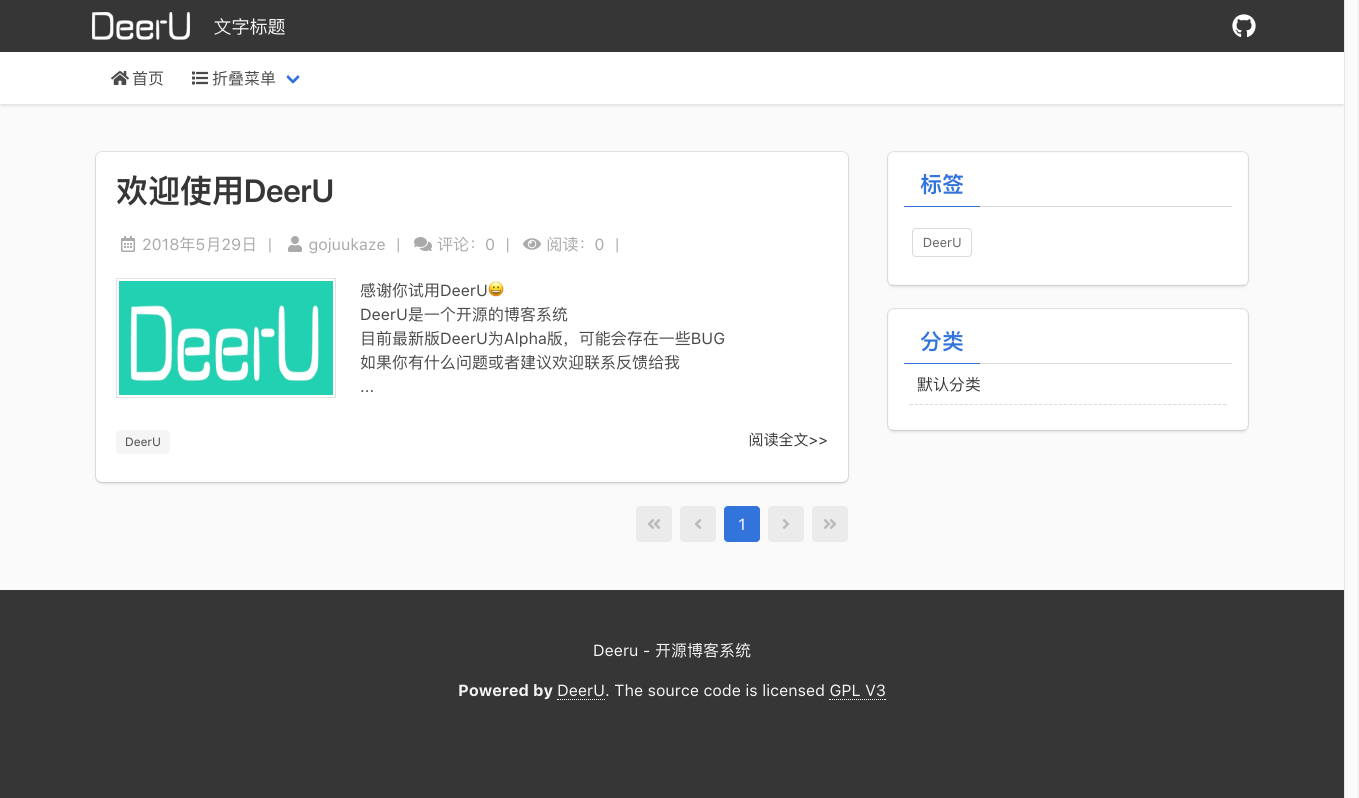Click the comments bubble icon
Image resolution: width=1359 pixels, height=798 pixels.
click(x=423, y=244)
